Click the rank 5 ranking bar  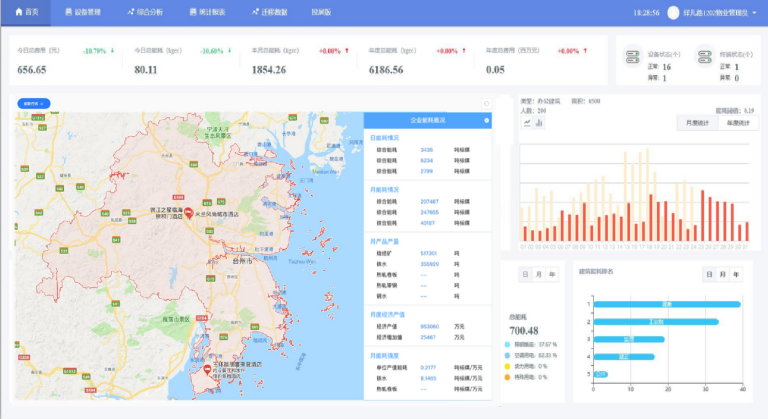pos(601,374)
